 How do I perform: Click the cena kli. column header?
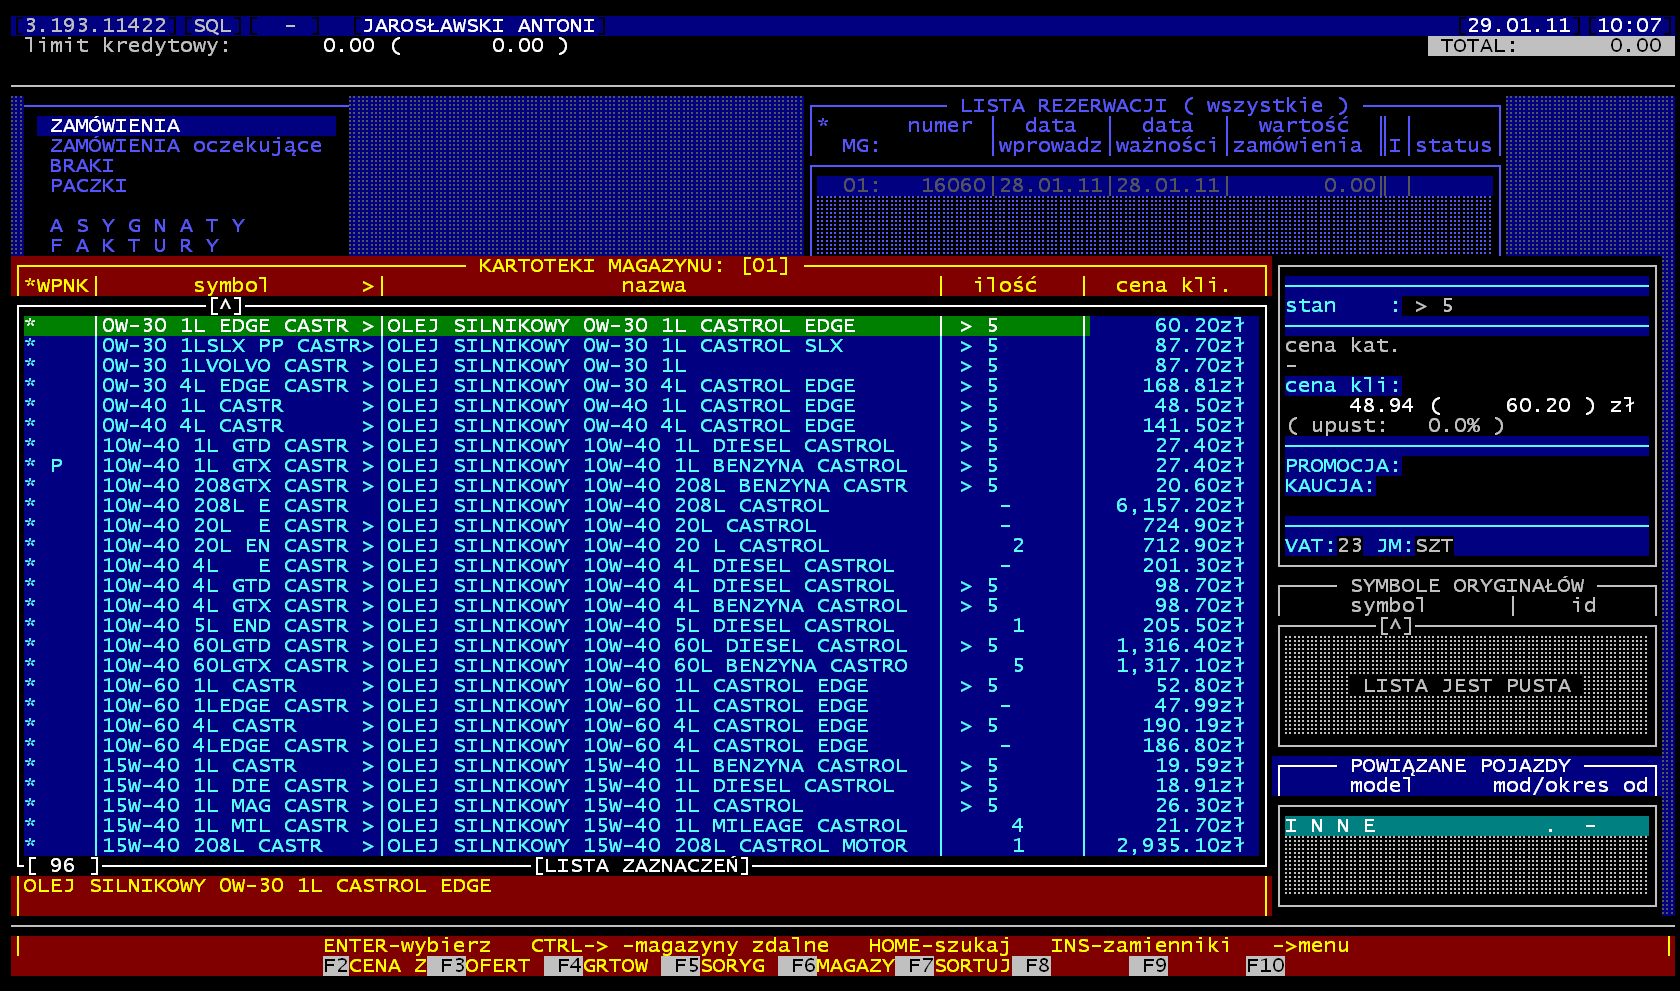[x=1174, y=286]
